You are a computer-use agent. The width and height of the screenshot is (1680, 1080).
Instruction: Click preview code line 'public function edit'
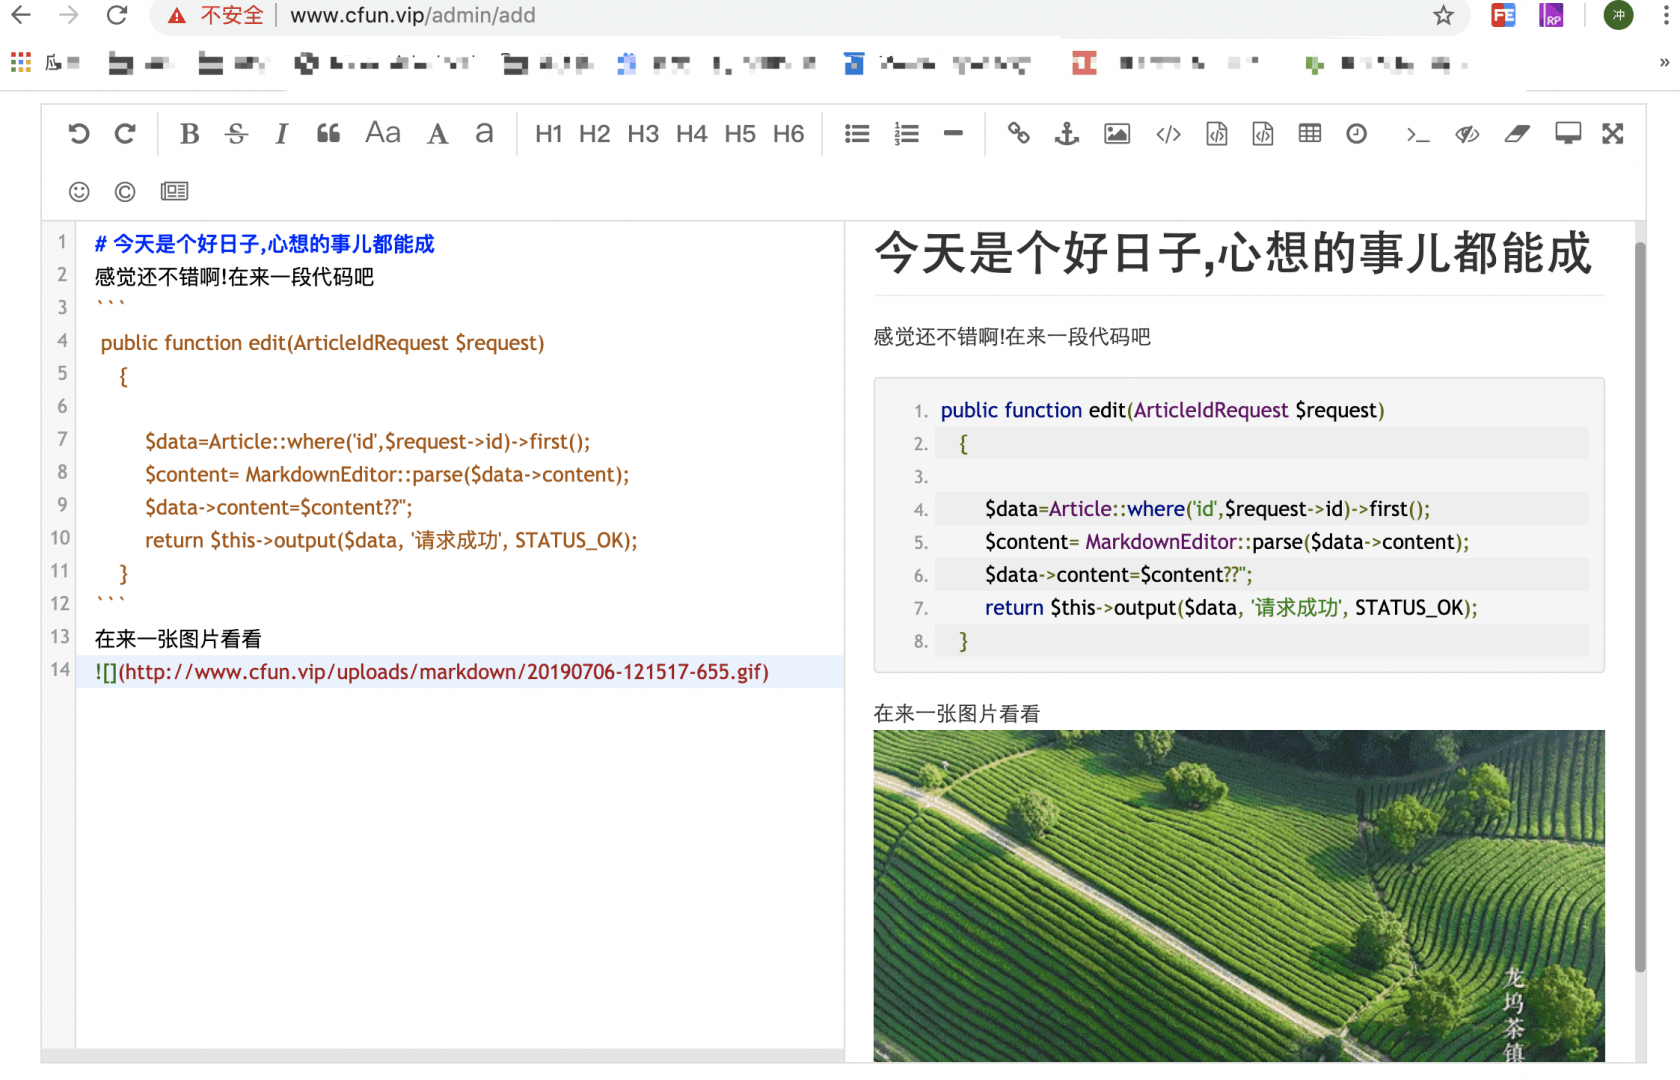[1162, 410]
